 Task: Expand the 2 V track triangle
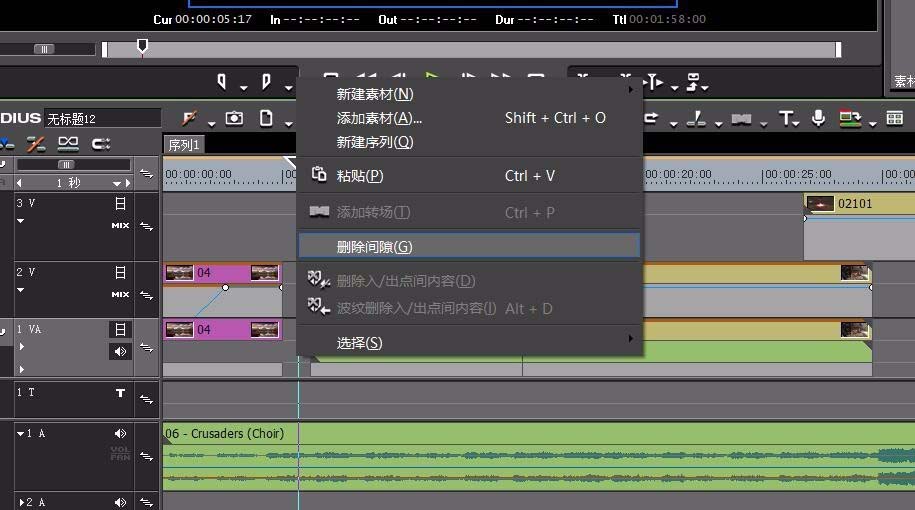click(x=20, y=289)
